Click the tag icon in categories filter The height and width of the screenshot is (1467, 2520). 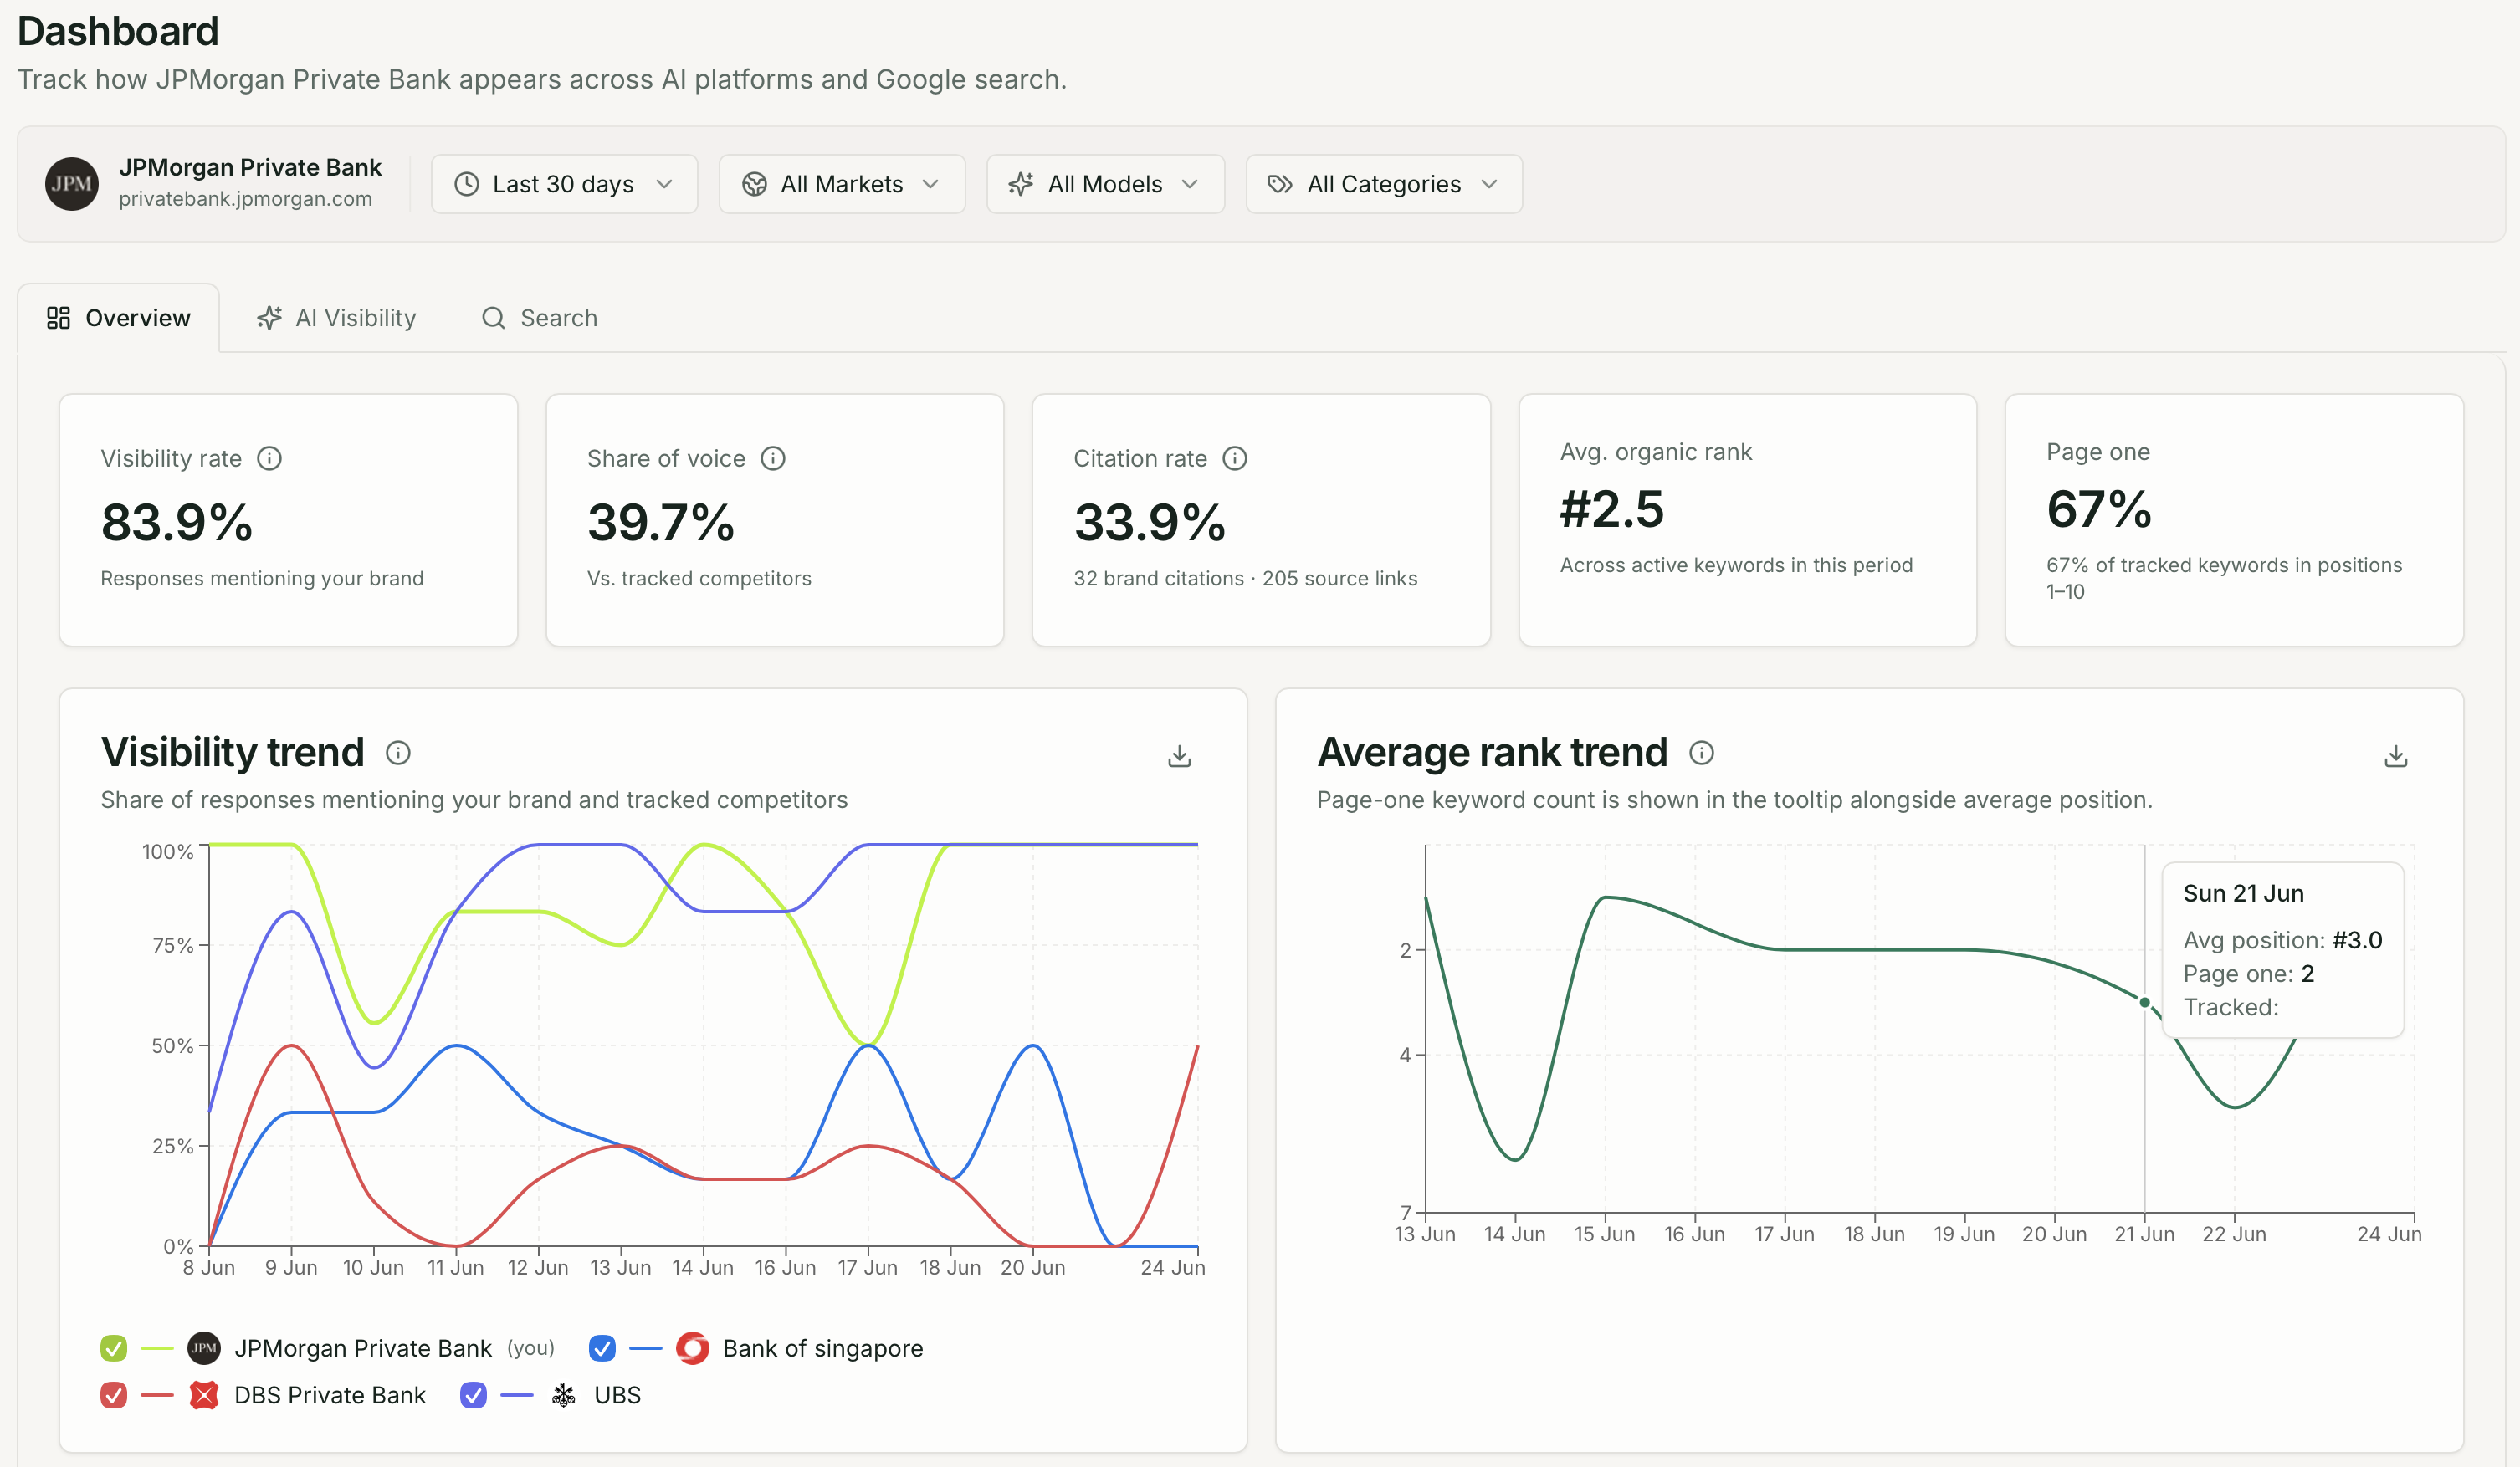pyautogui.click(x=1280, y=184)
